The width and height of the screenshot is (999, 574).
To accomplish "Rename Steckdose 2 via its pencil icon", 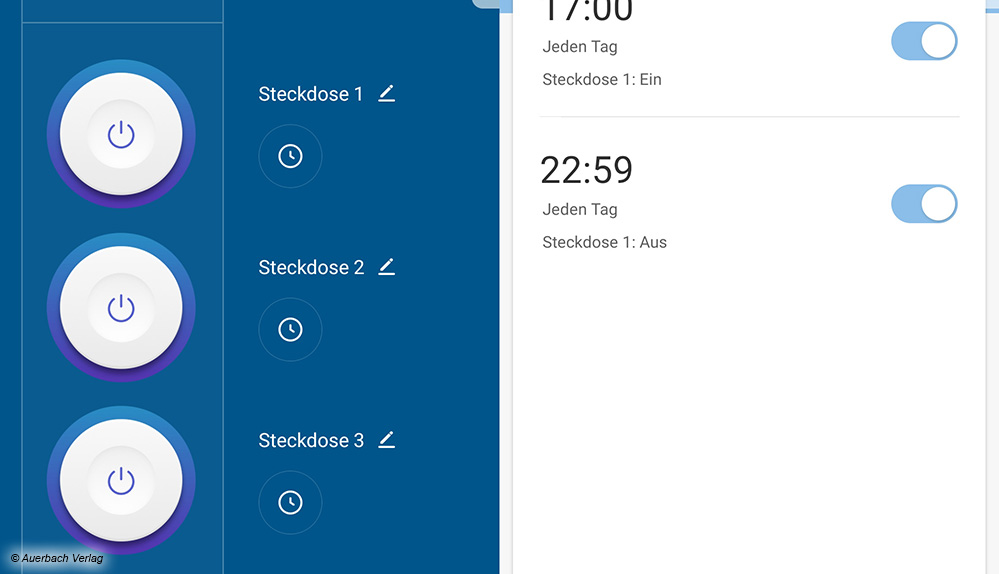I will [x=387, y=267].
